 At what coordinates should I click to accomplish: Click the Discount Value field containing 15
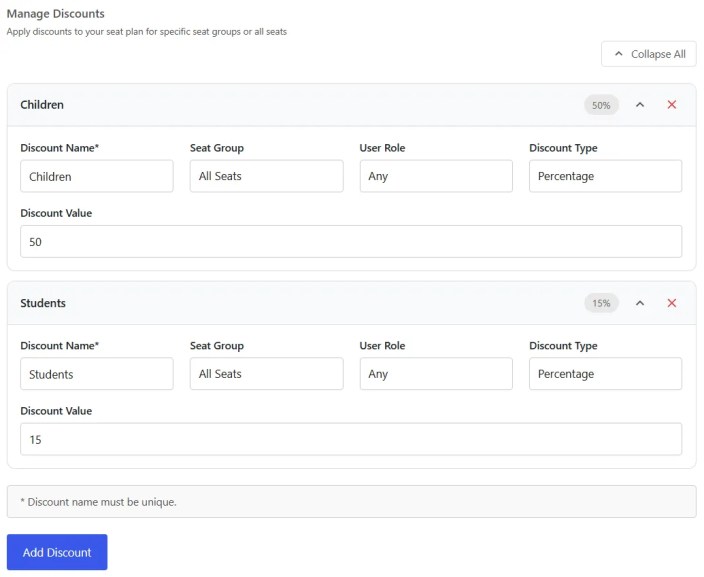pyautogui.click(x=351, y=439)
